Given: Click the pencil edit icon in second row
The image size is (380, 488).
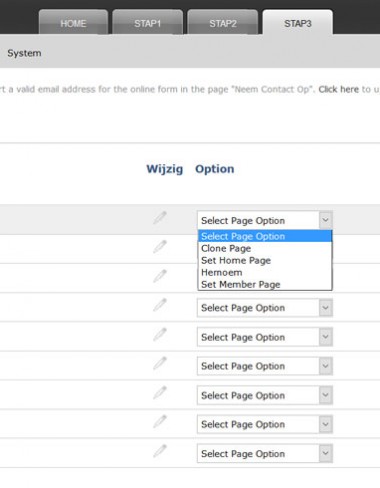Looking at the screenshot, I should point(160,247).
